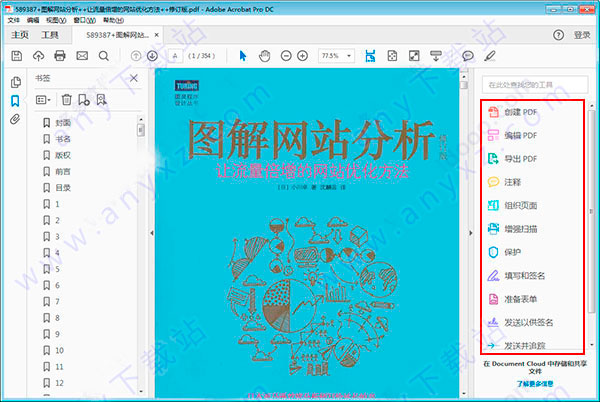600x402 pixels.
Task: Click the bookmarks list scrollbar thumb
Action: (141, 130)
